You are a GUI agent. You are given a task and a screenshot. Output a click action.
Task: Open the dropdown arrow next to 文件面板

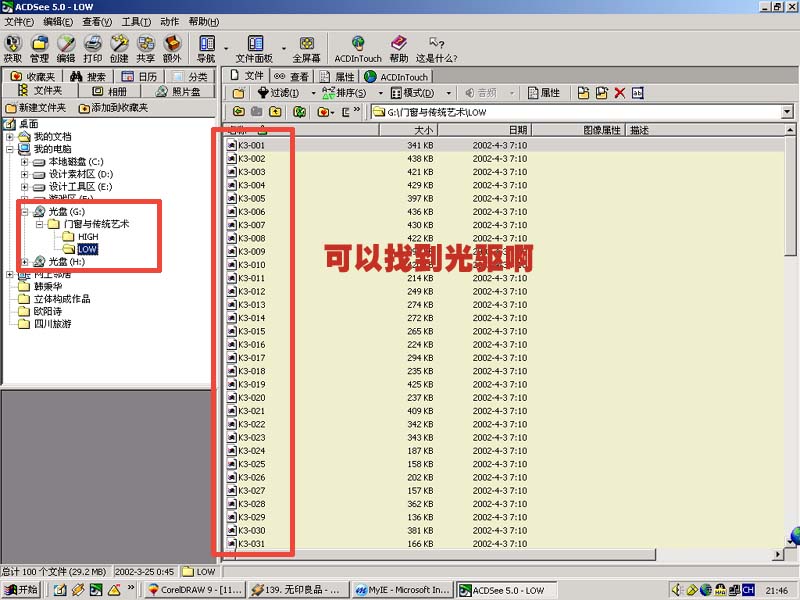click(x=284, y=49)
